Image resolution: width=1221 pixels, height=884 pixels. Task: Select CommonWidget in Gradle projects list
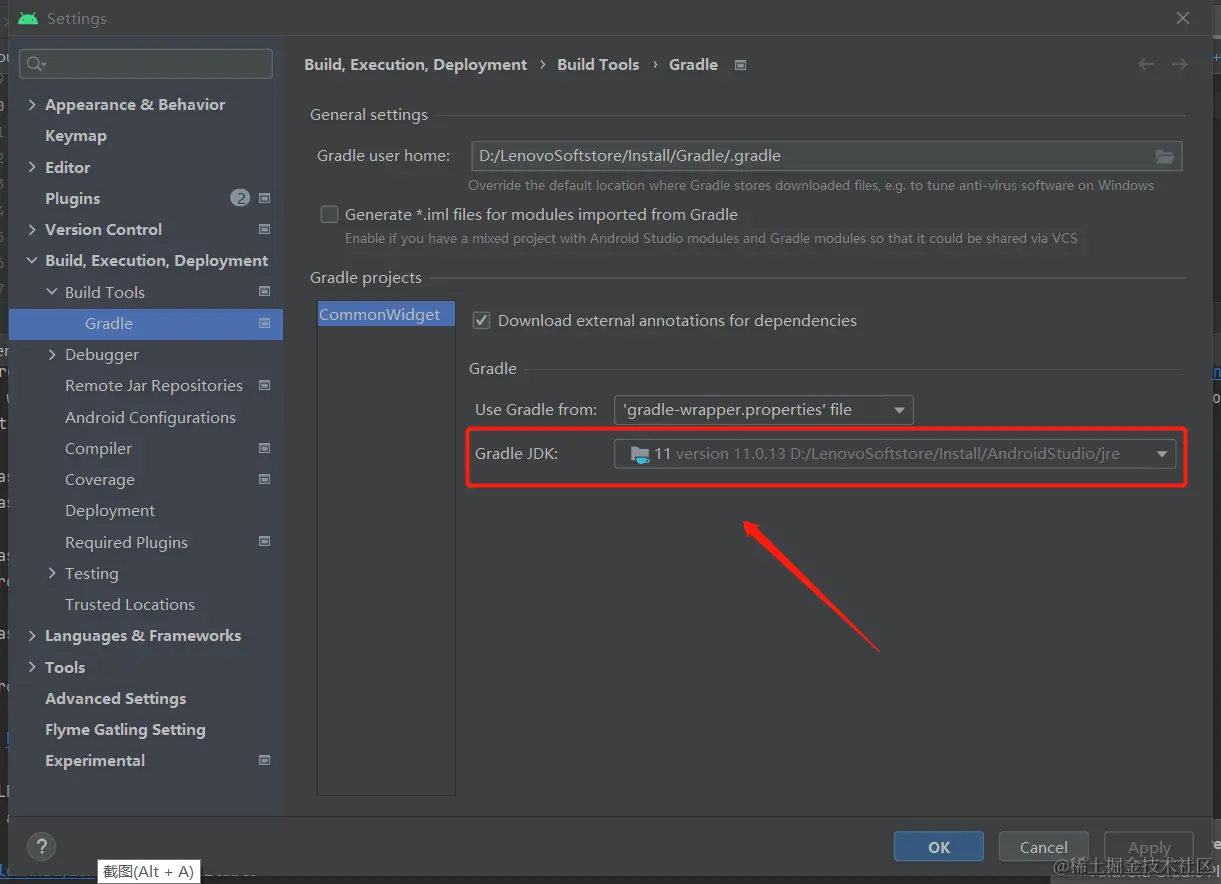pyautogui.click(x=386, y=314)
